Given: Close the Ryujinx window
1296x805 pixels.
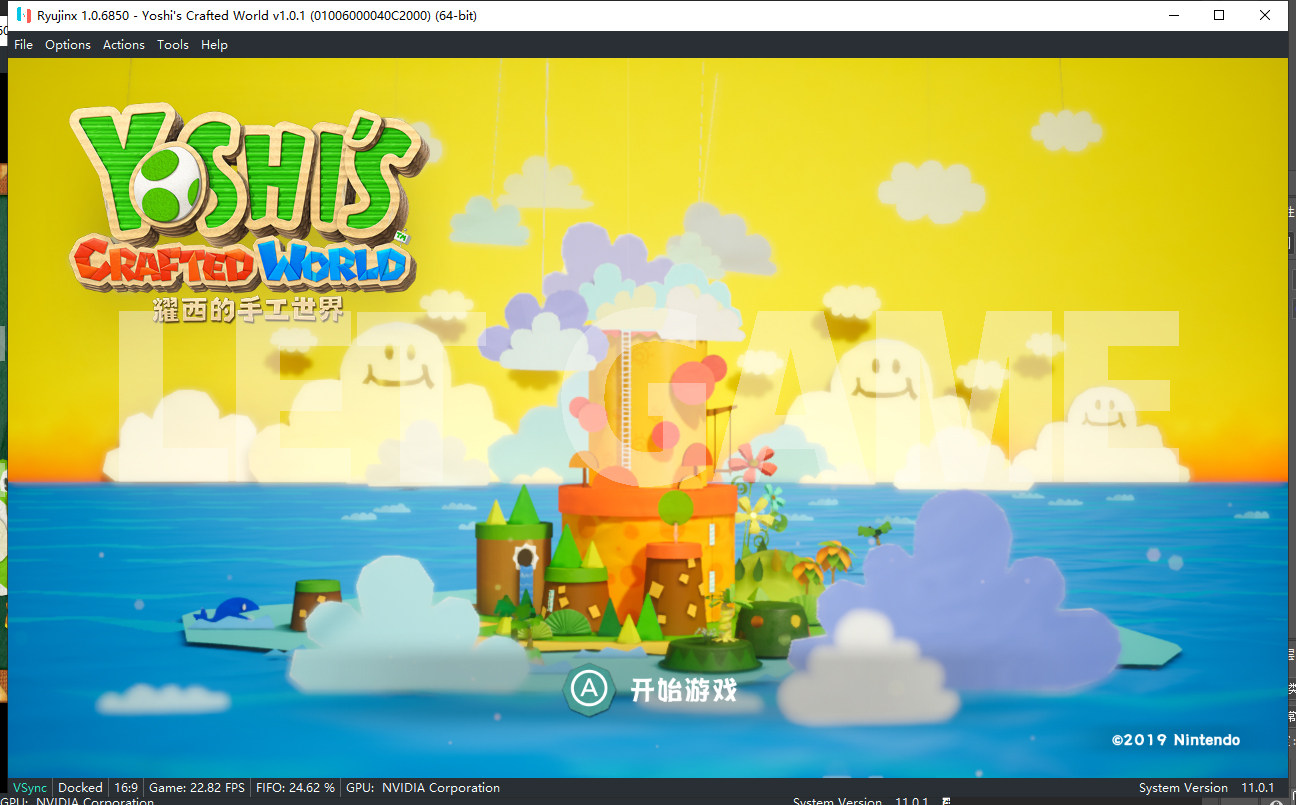Looking at the screenshot, I should (x=1266, y=15).
